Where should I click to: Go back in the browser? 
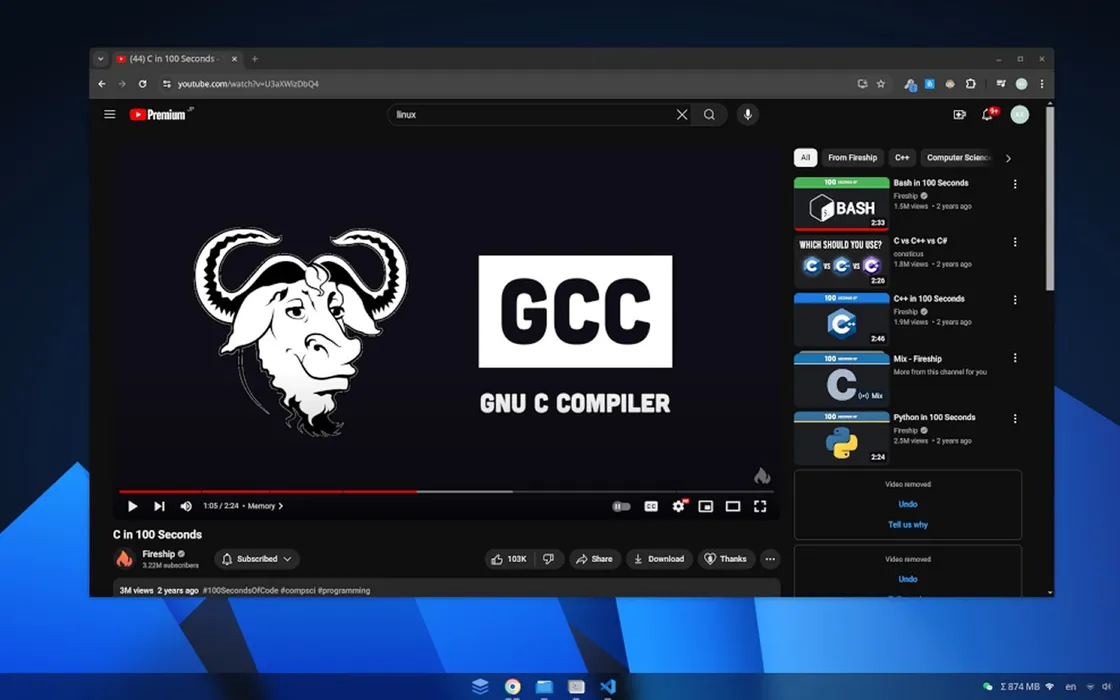click(101, 84)
